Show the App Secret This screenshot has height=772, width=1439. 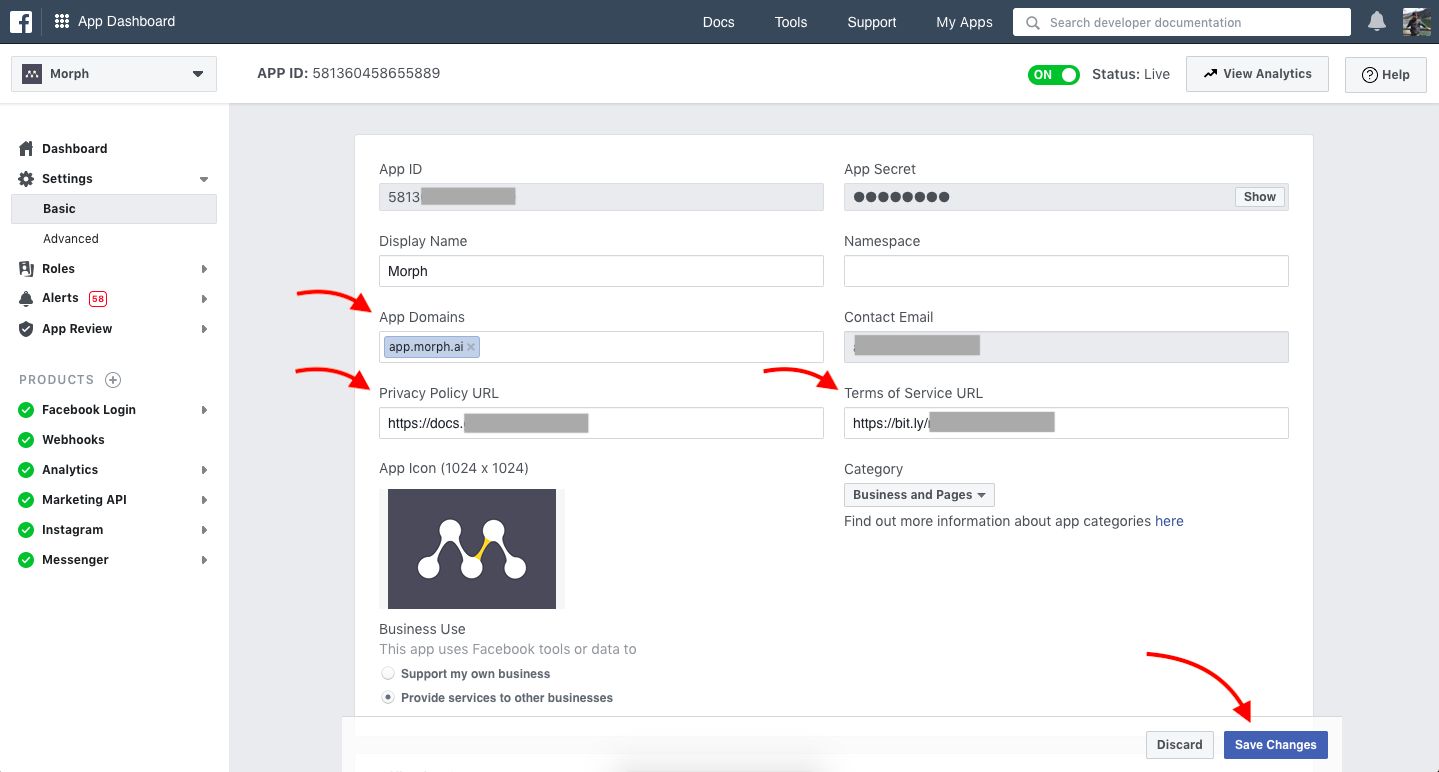coord(1259,197)
